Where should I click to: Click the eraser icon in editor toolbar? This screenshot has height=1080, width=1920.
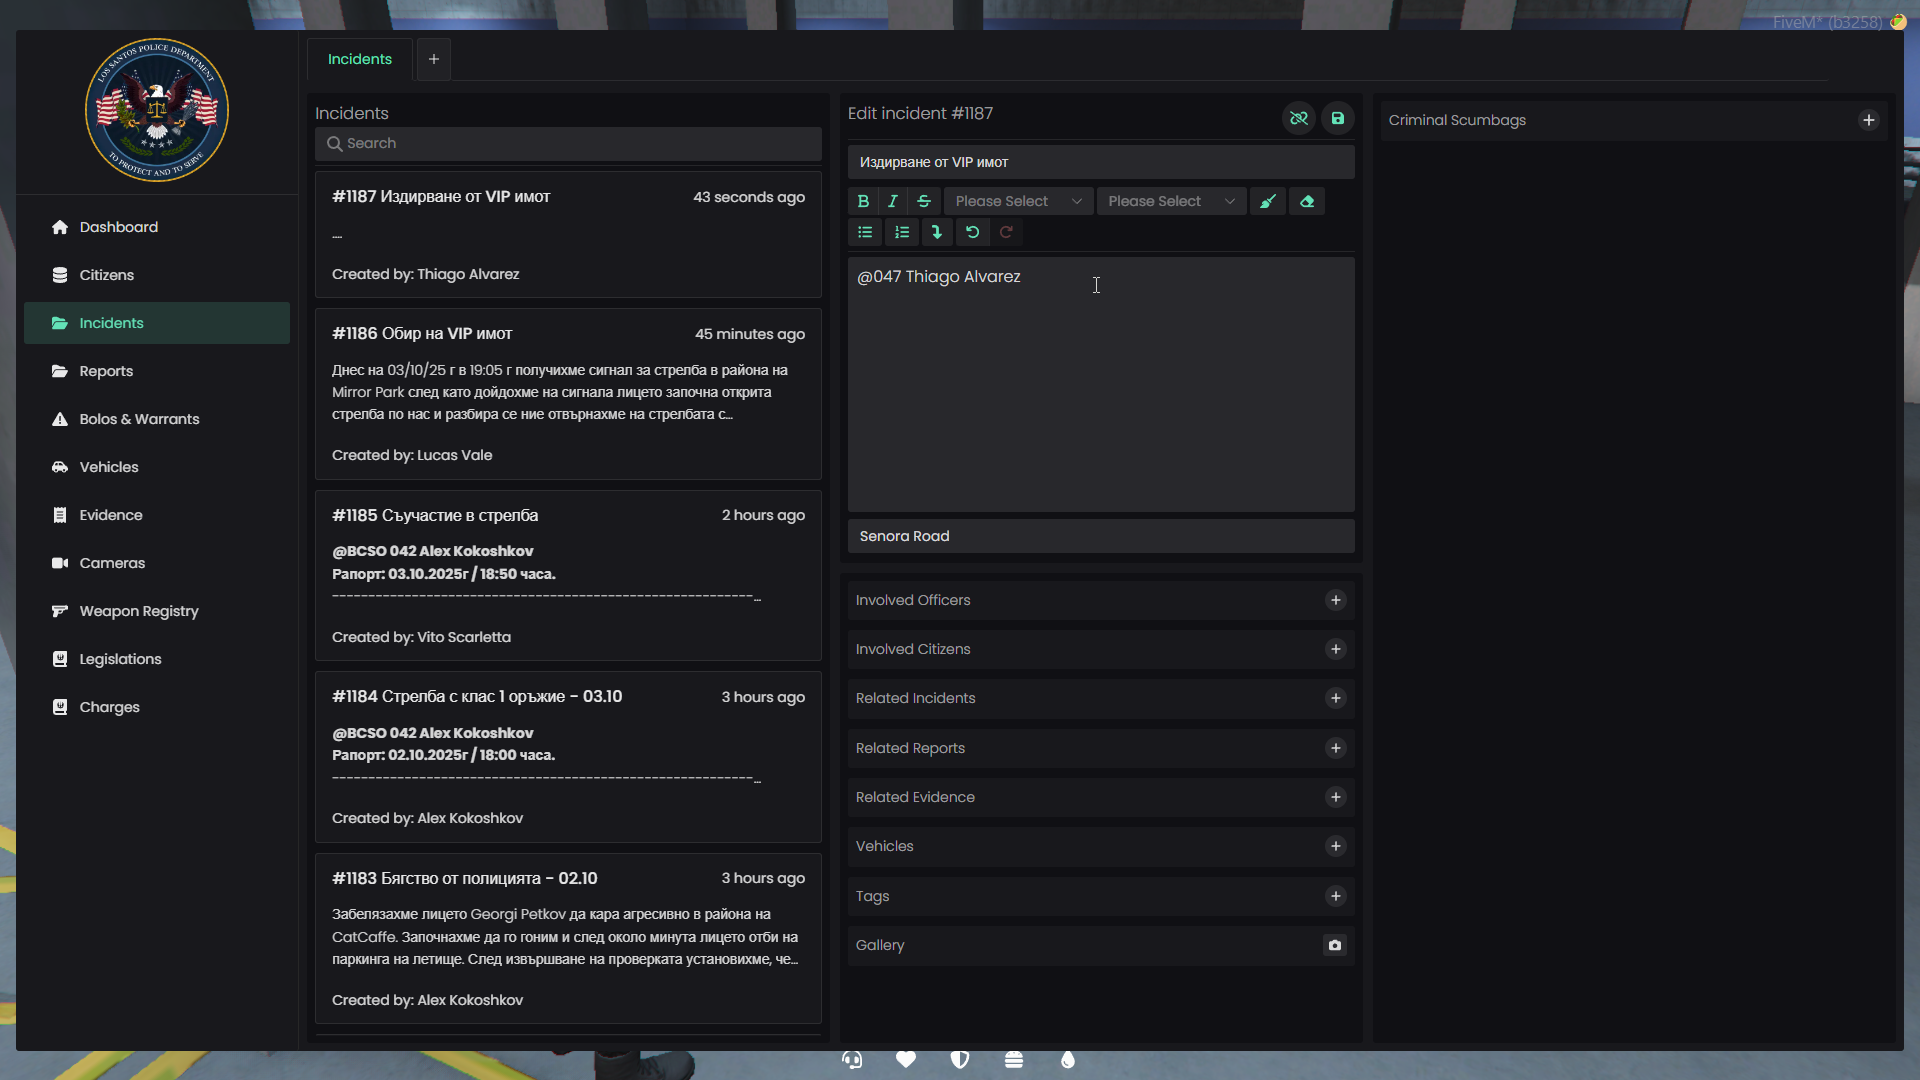(x=1307, y=201)
